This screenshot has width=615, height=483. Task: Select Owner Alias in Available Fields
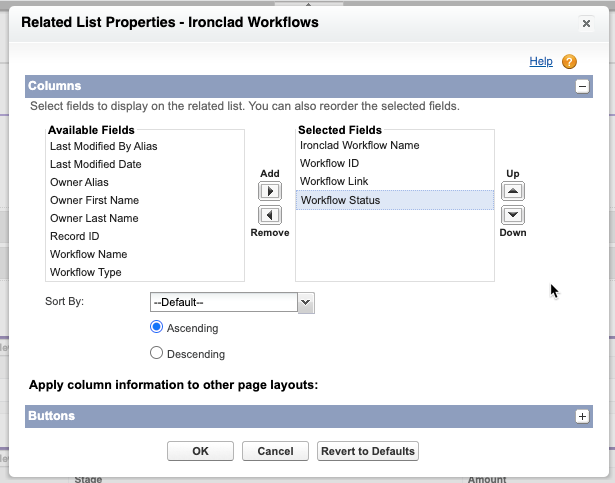click(x=145, y=182)
